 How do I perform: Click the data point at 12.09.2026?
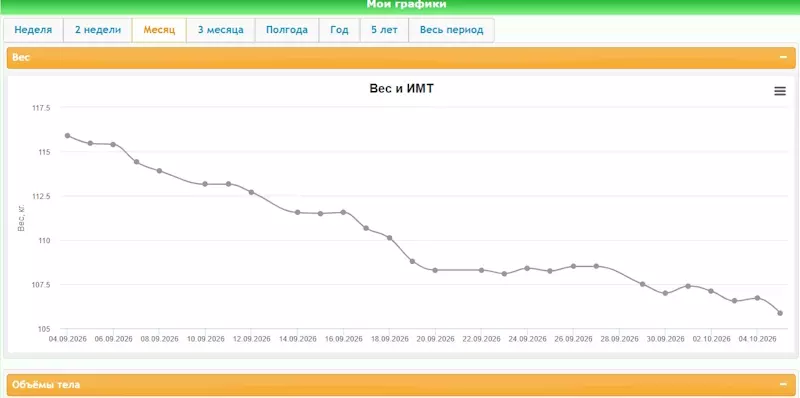coord(252,192)
